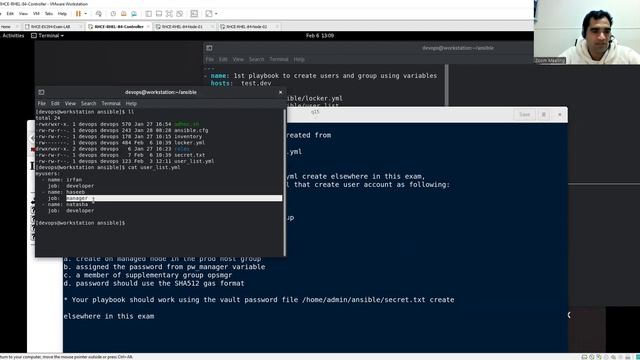Click 'ansible.cfg' in the terminal listing
This screenshot has width=640, height=360.
191,131
